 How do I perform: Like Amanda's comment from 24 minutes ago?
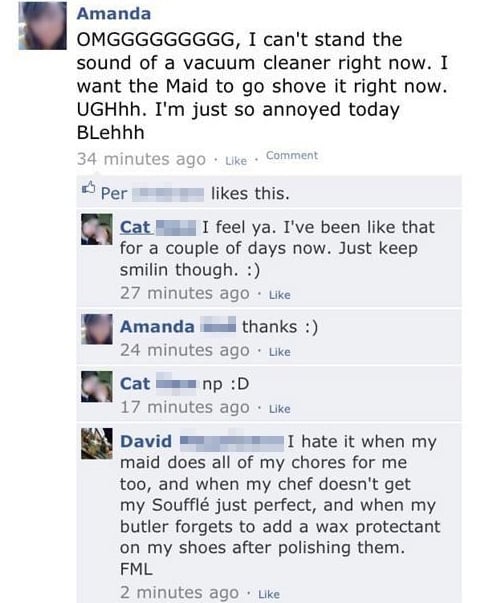(x=280, y=352)
